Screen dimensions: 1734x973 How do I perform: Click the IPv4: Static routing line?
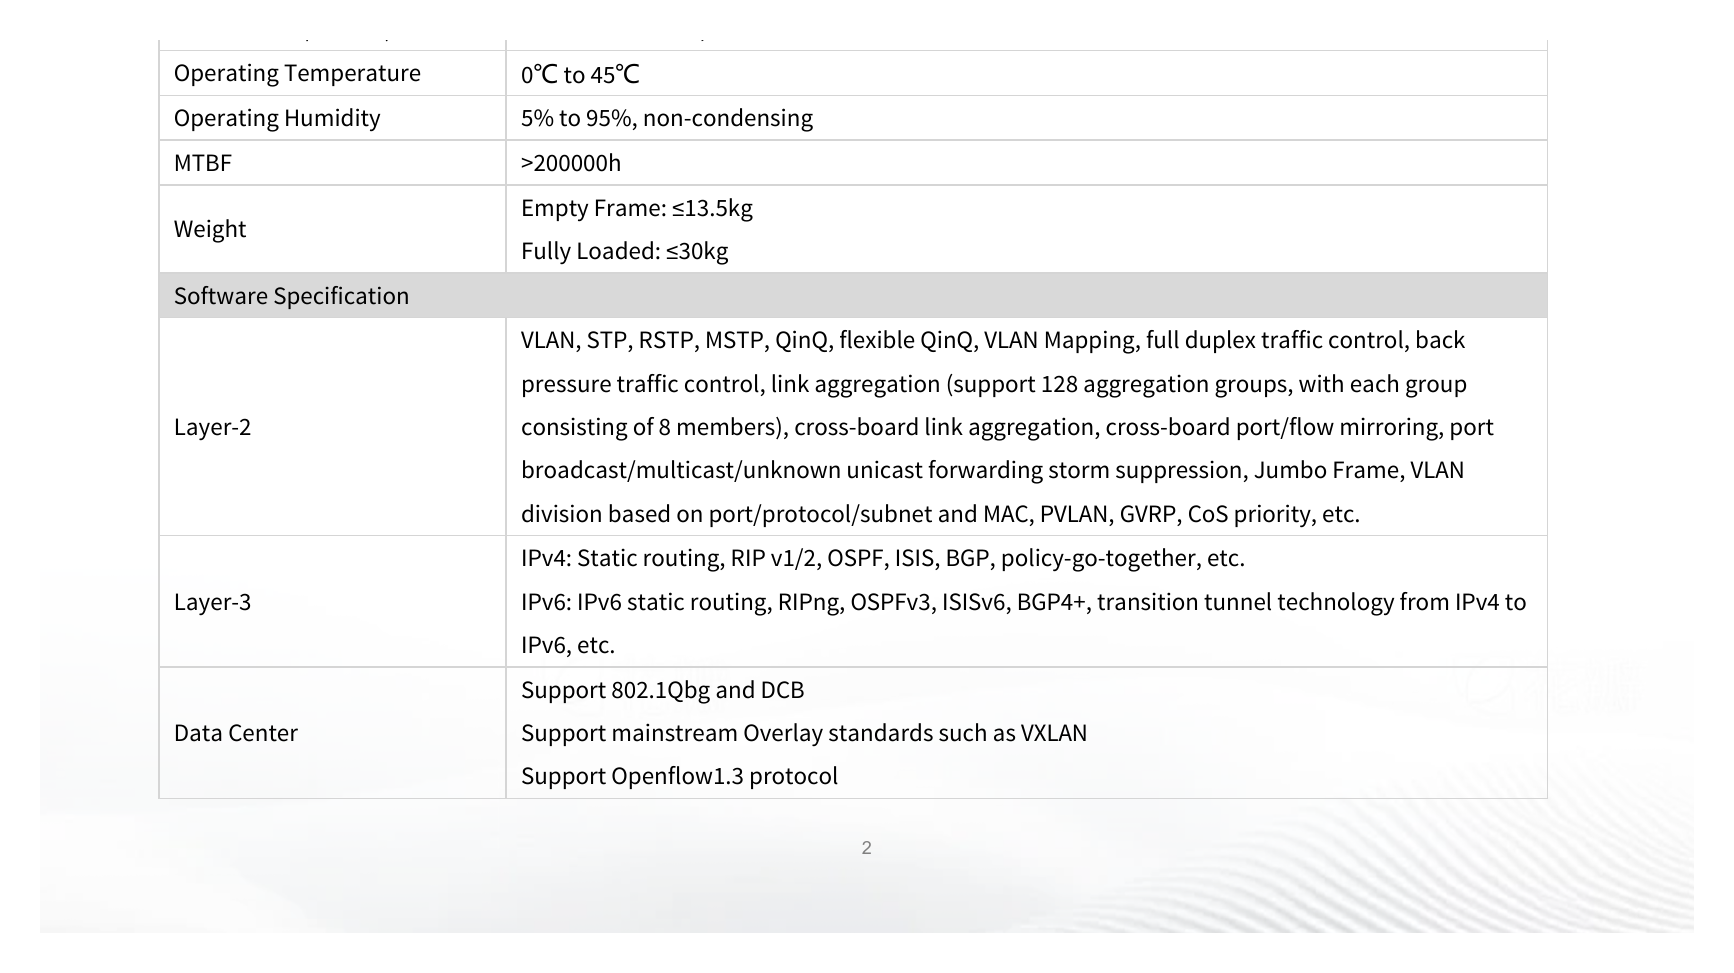pos(883,558)
